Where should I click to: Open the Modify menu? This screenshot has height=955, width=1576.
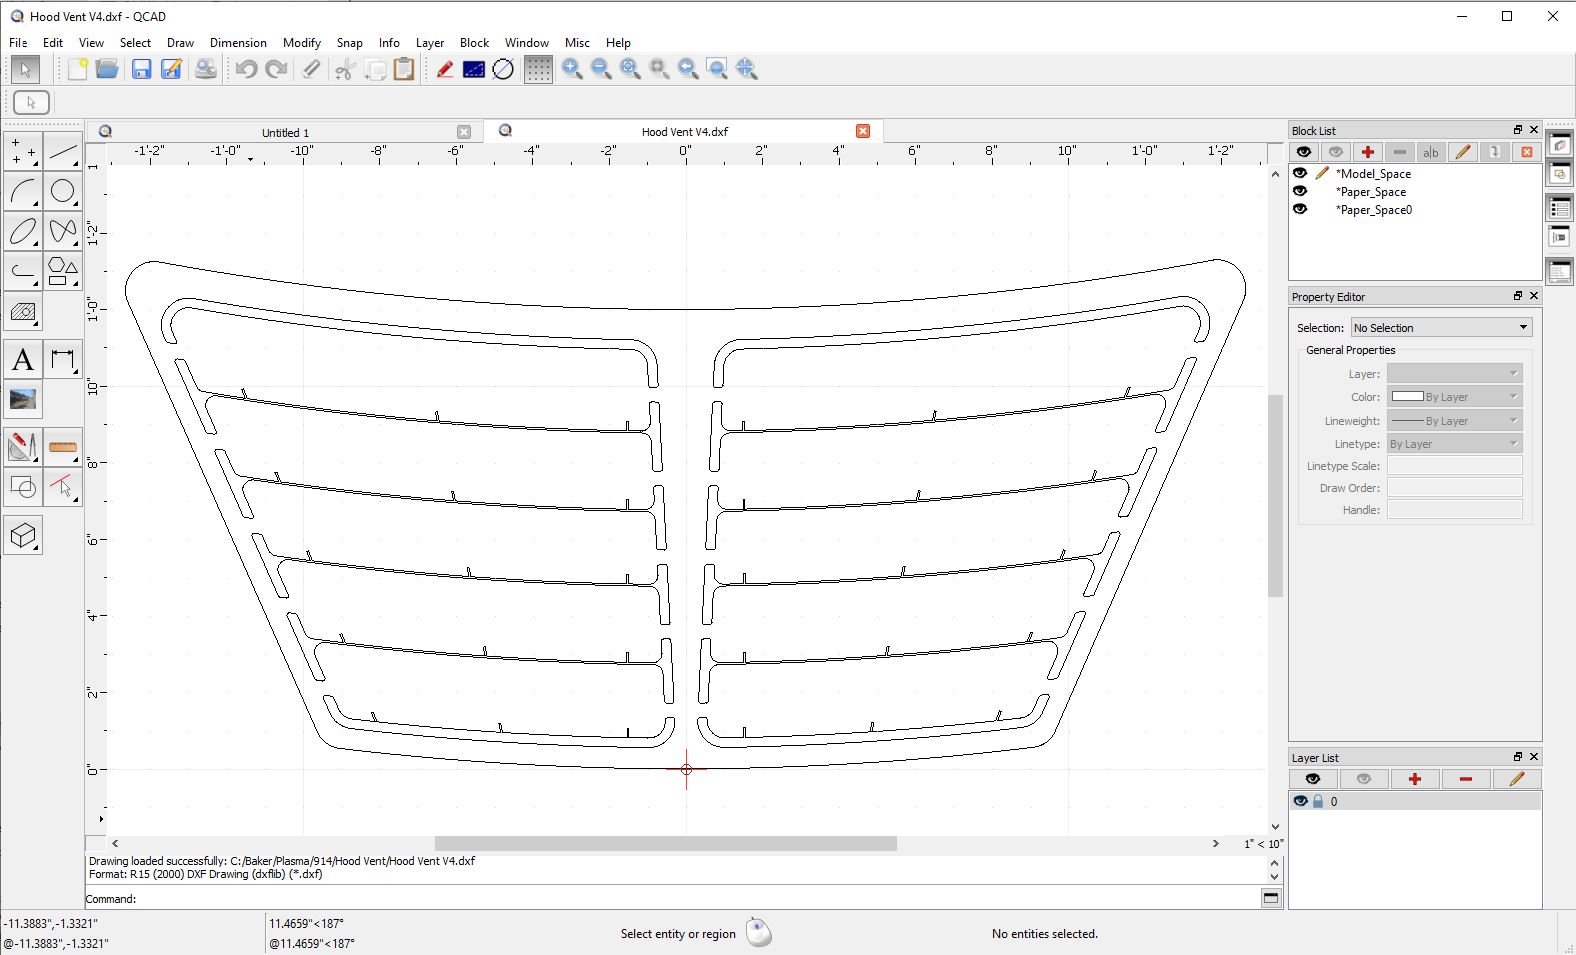(301, 43)
